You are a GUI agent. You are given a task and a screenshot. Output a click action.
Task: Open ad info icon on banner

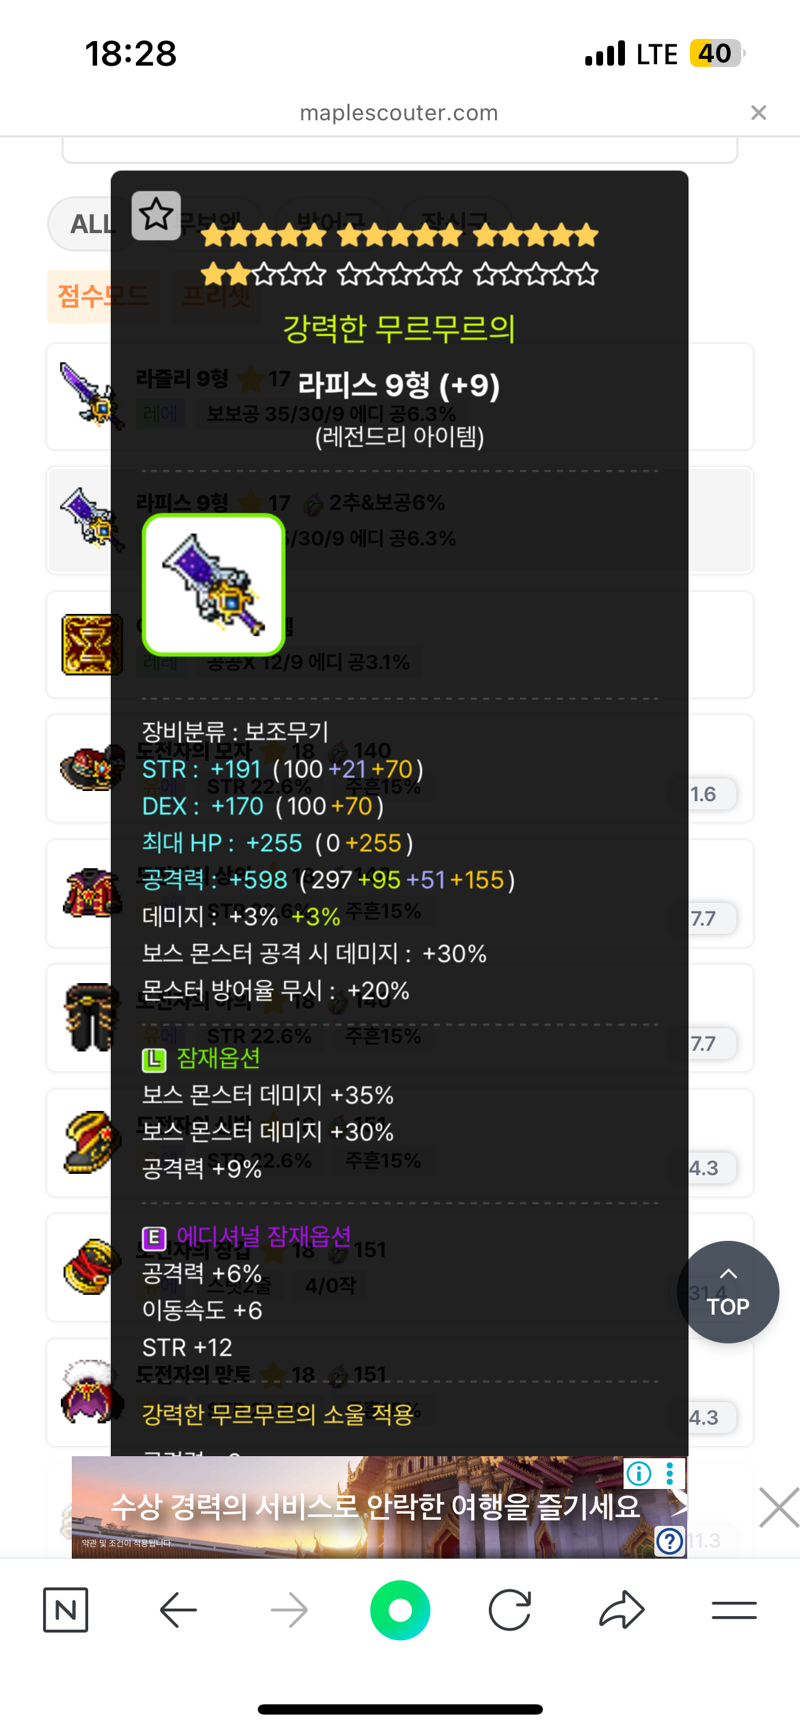click(x=638, y=1473)
